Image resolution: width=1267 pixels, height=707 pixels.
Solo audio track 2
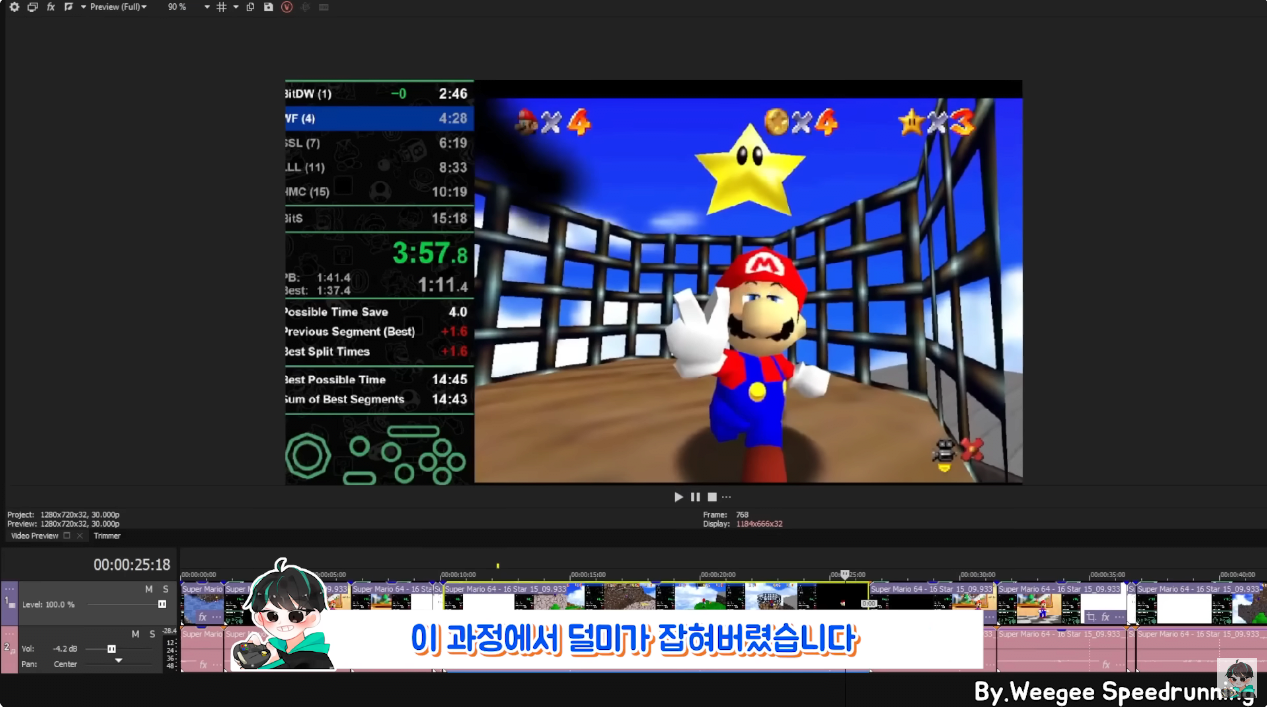[x=153, y=634]
